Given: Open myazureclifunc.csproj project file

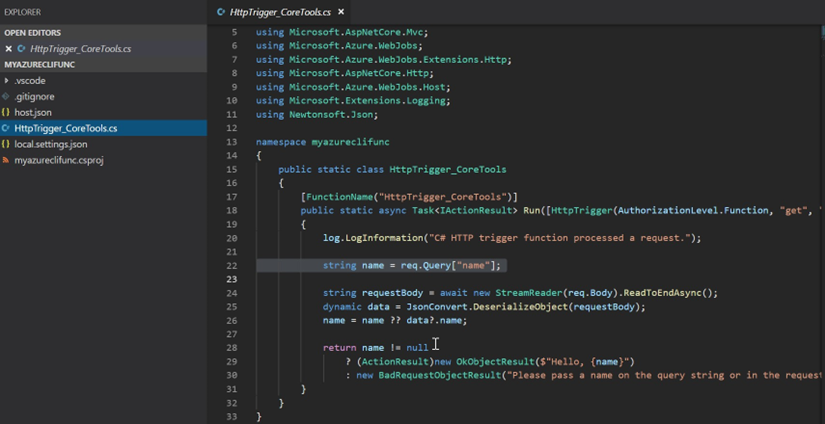Looking at the screenshot, I should point(58,160).
